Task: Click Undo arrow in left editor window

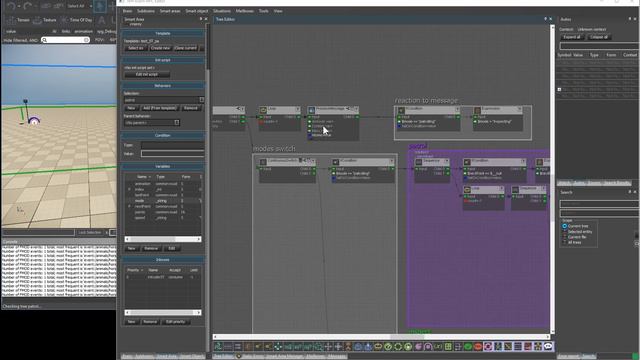Action: coord(12,6)
